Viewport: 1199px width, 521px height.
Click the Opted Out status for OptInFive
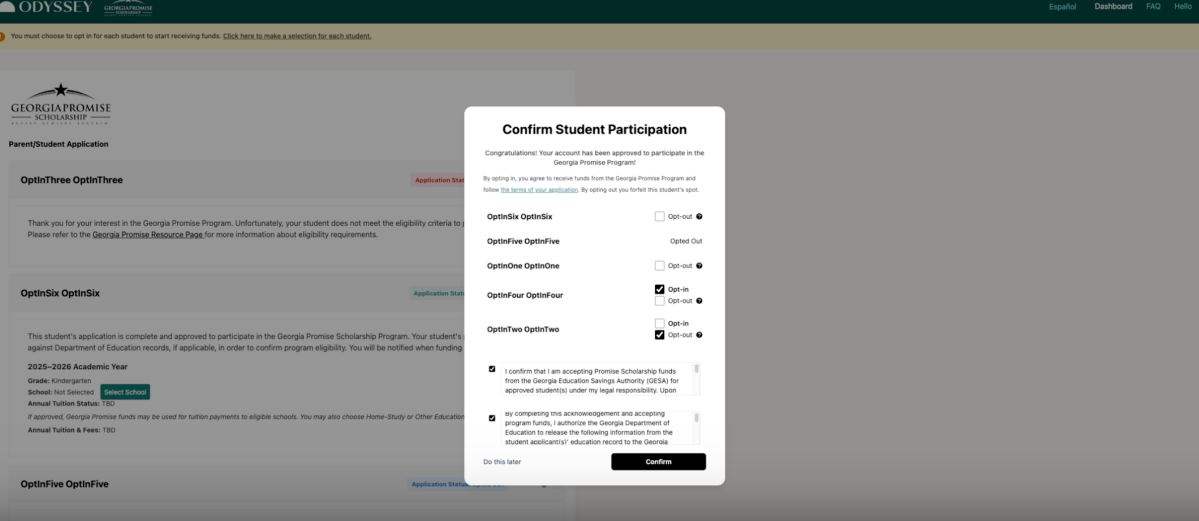point(686,241)
